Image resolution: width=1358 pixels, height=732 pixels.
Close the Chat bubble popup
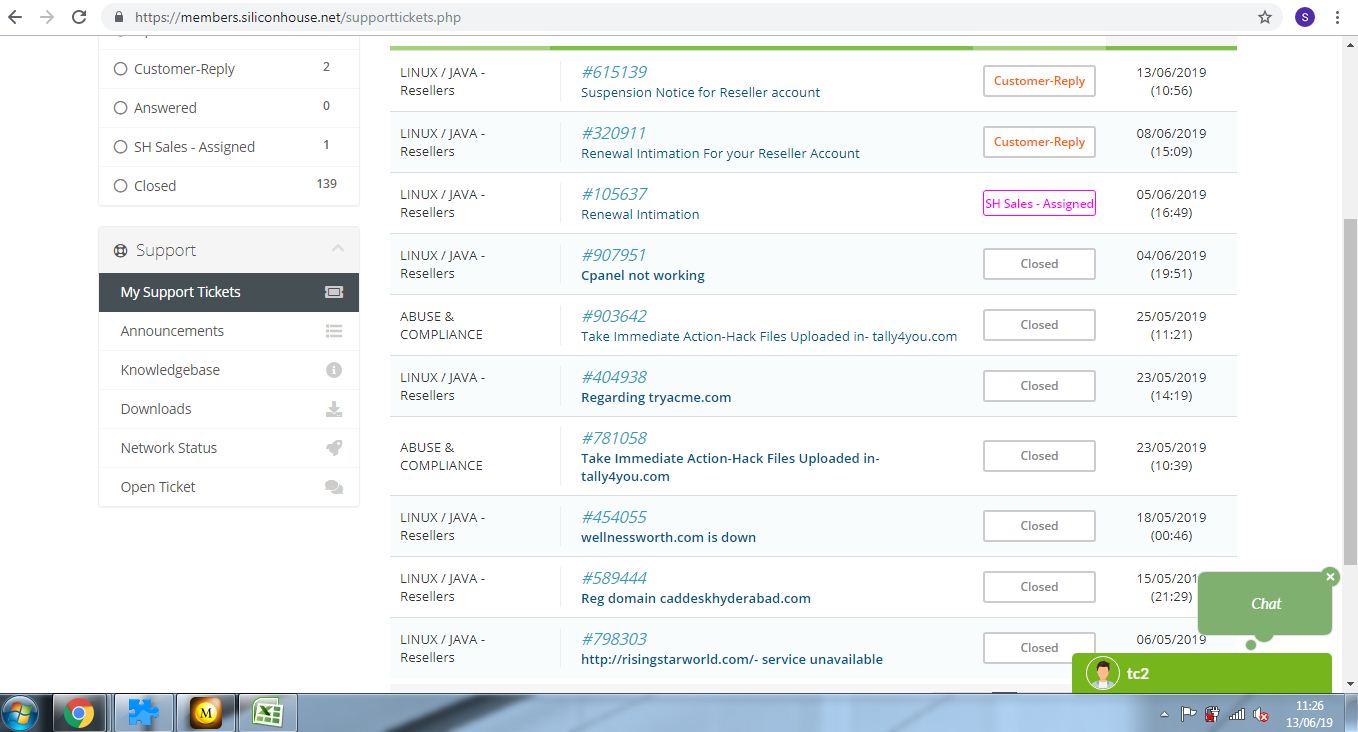pos(1330,576)
